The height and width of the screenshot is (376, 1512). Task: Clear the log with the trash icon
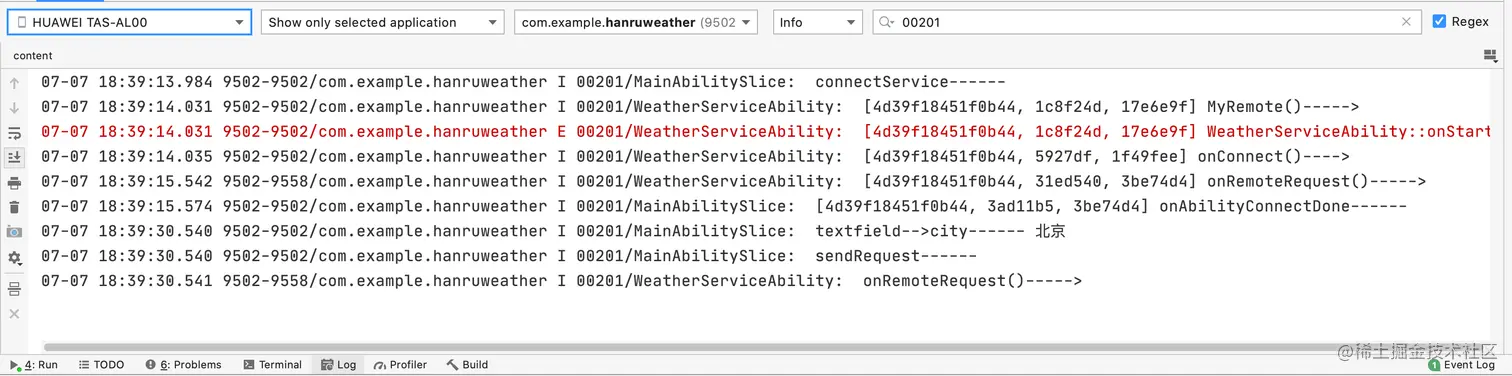[x=14, y=207]
